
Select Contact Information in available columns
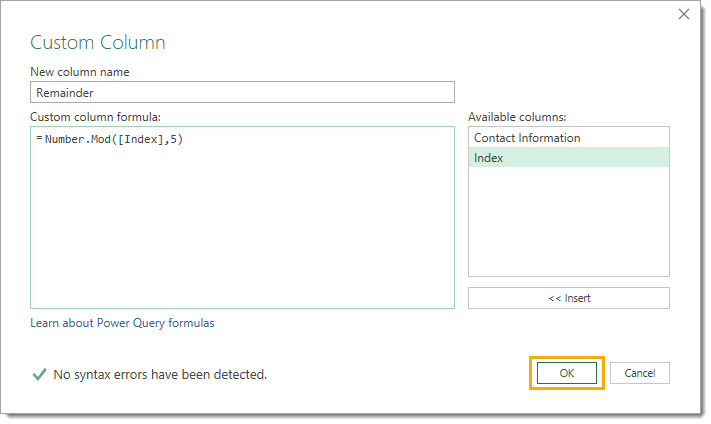click(x=569, y=137)
